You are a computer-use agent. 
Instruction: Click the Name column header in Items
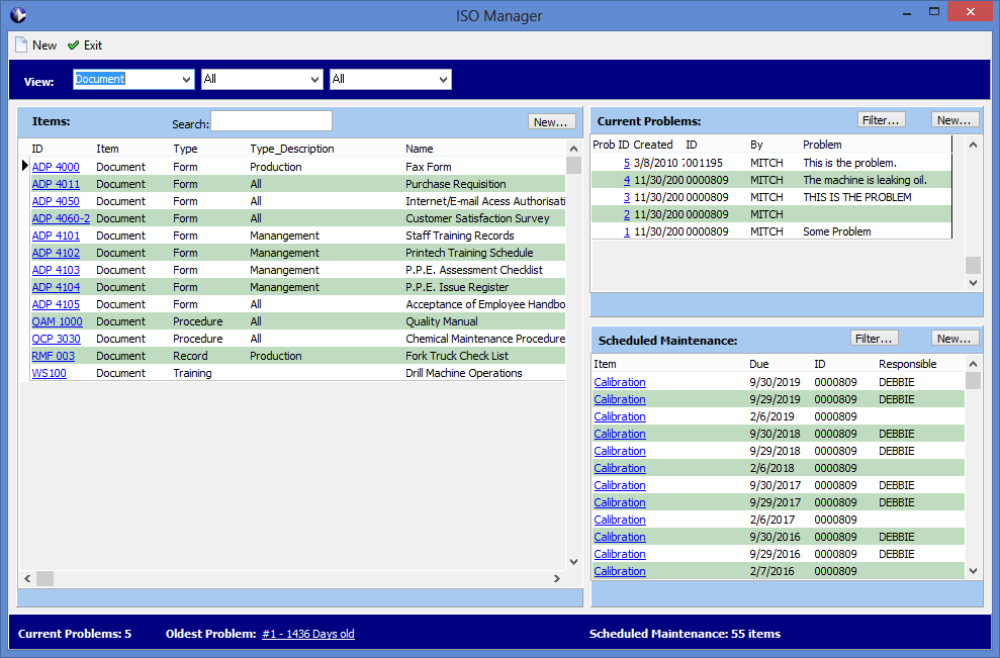419,149
